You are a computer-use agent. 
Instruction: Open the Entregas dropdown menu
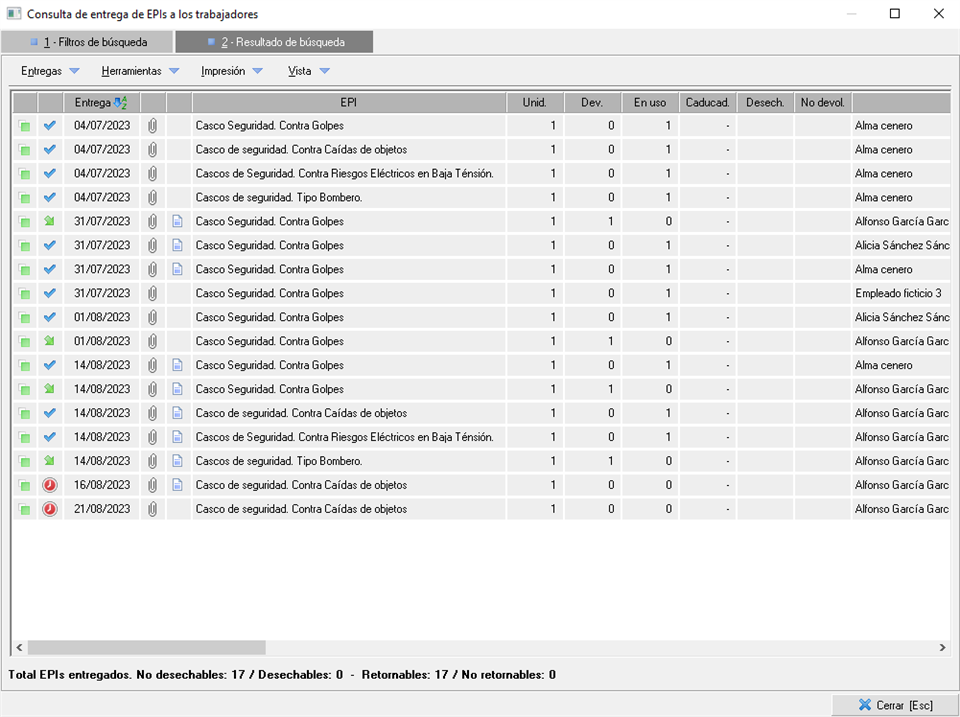pyautogui.click(x=50, y=71)
